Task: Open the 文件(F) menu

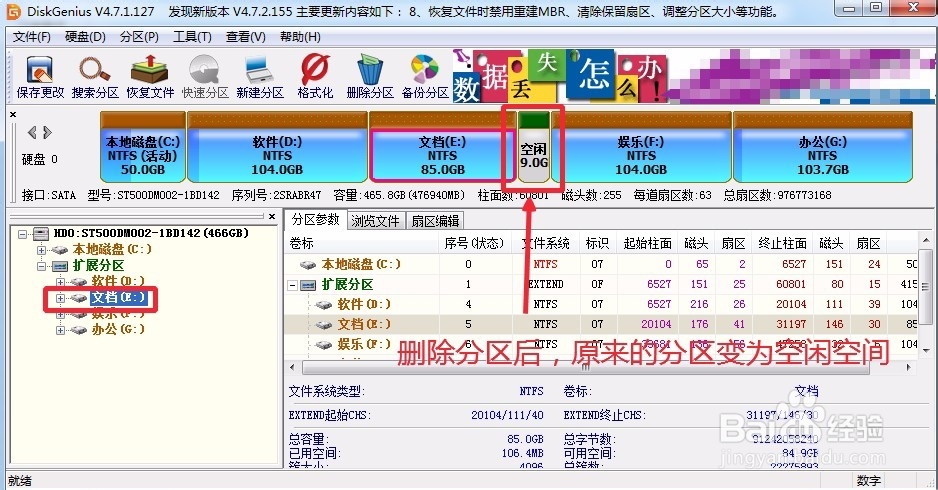Action: click(x=32, y=36)
